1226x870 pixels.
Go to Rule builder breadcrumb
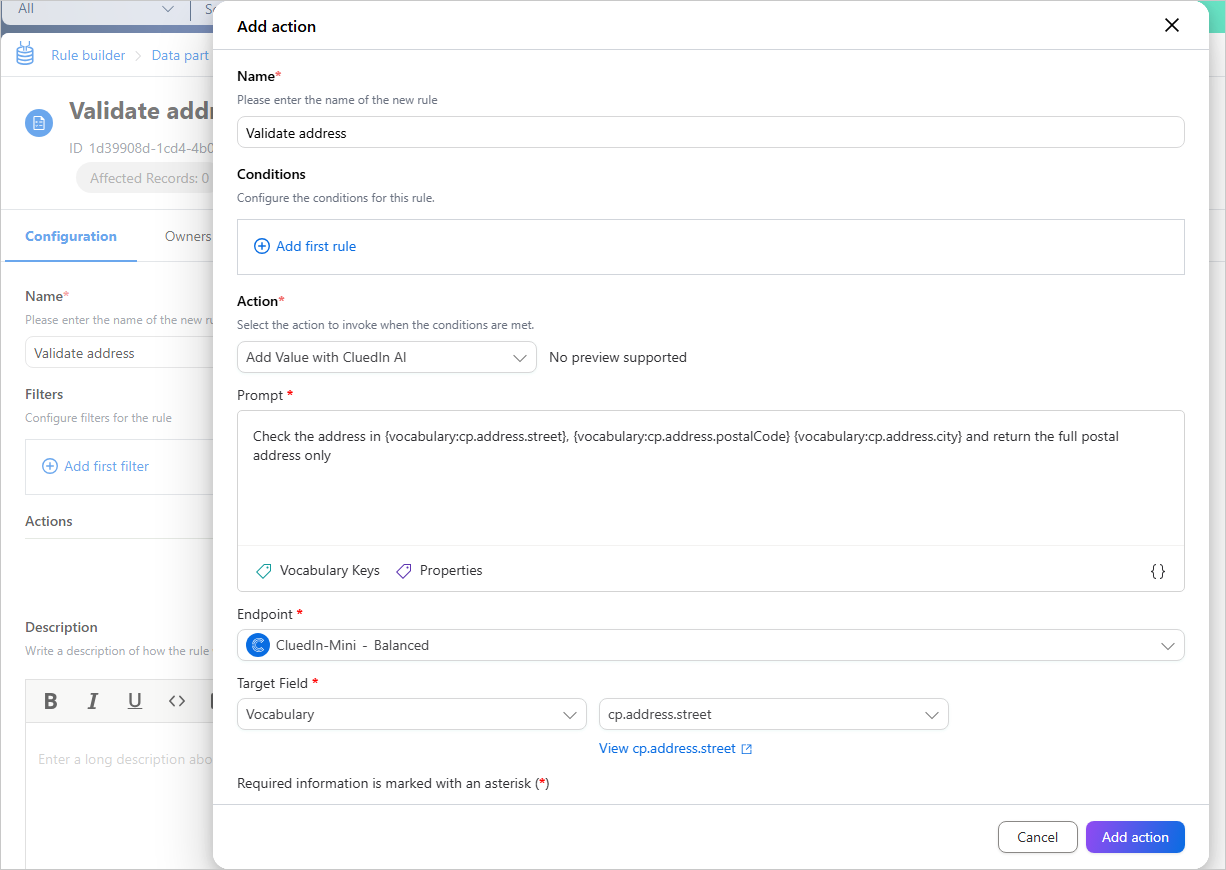pos(89,55)
